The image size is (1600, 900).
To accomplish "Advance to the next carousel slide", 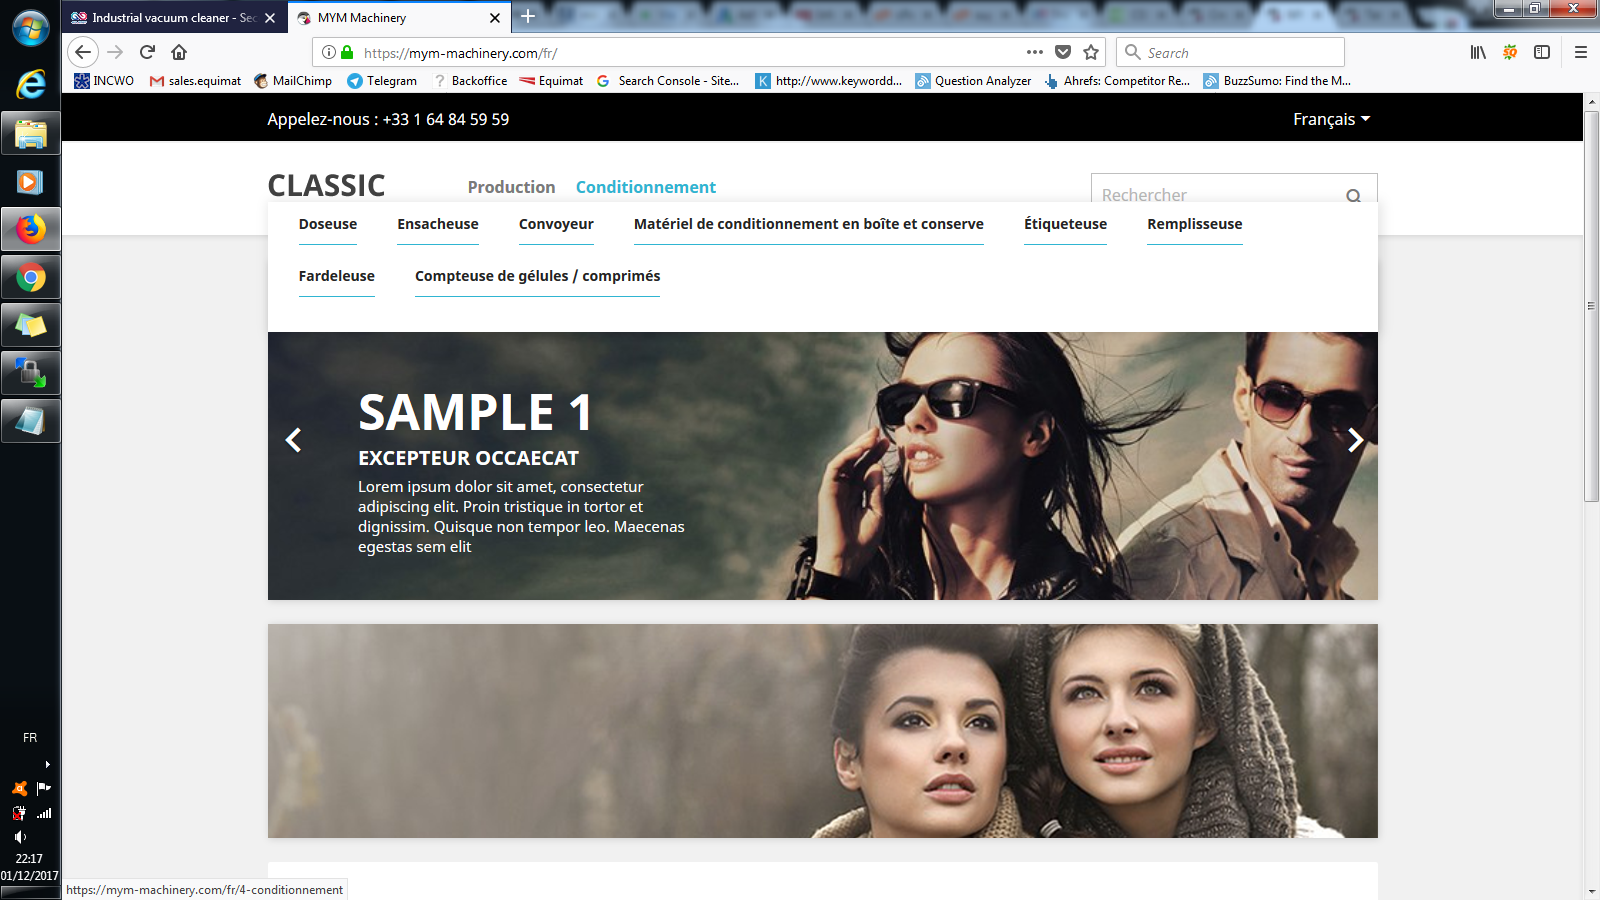I will point(1355,440).
